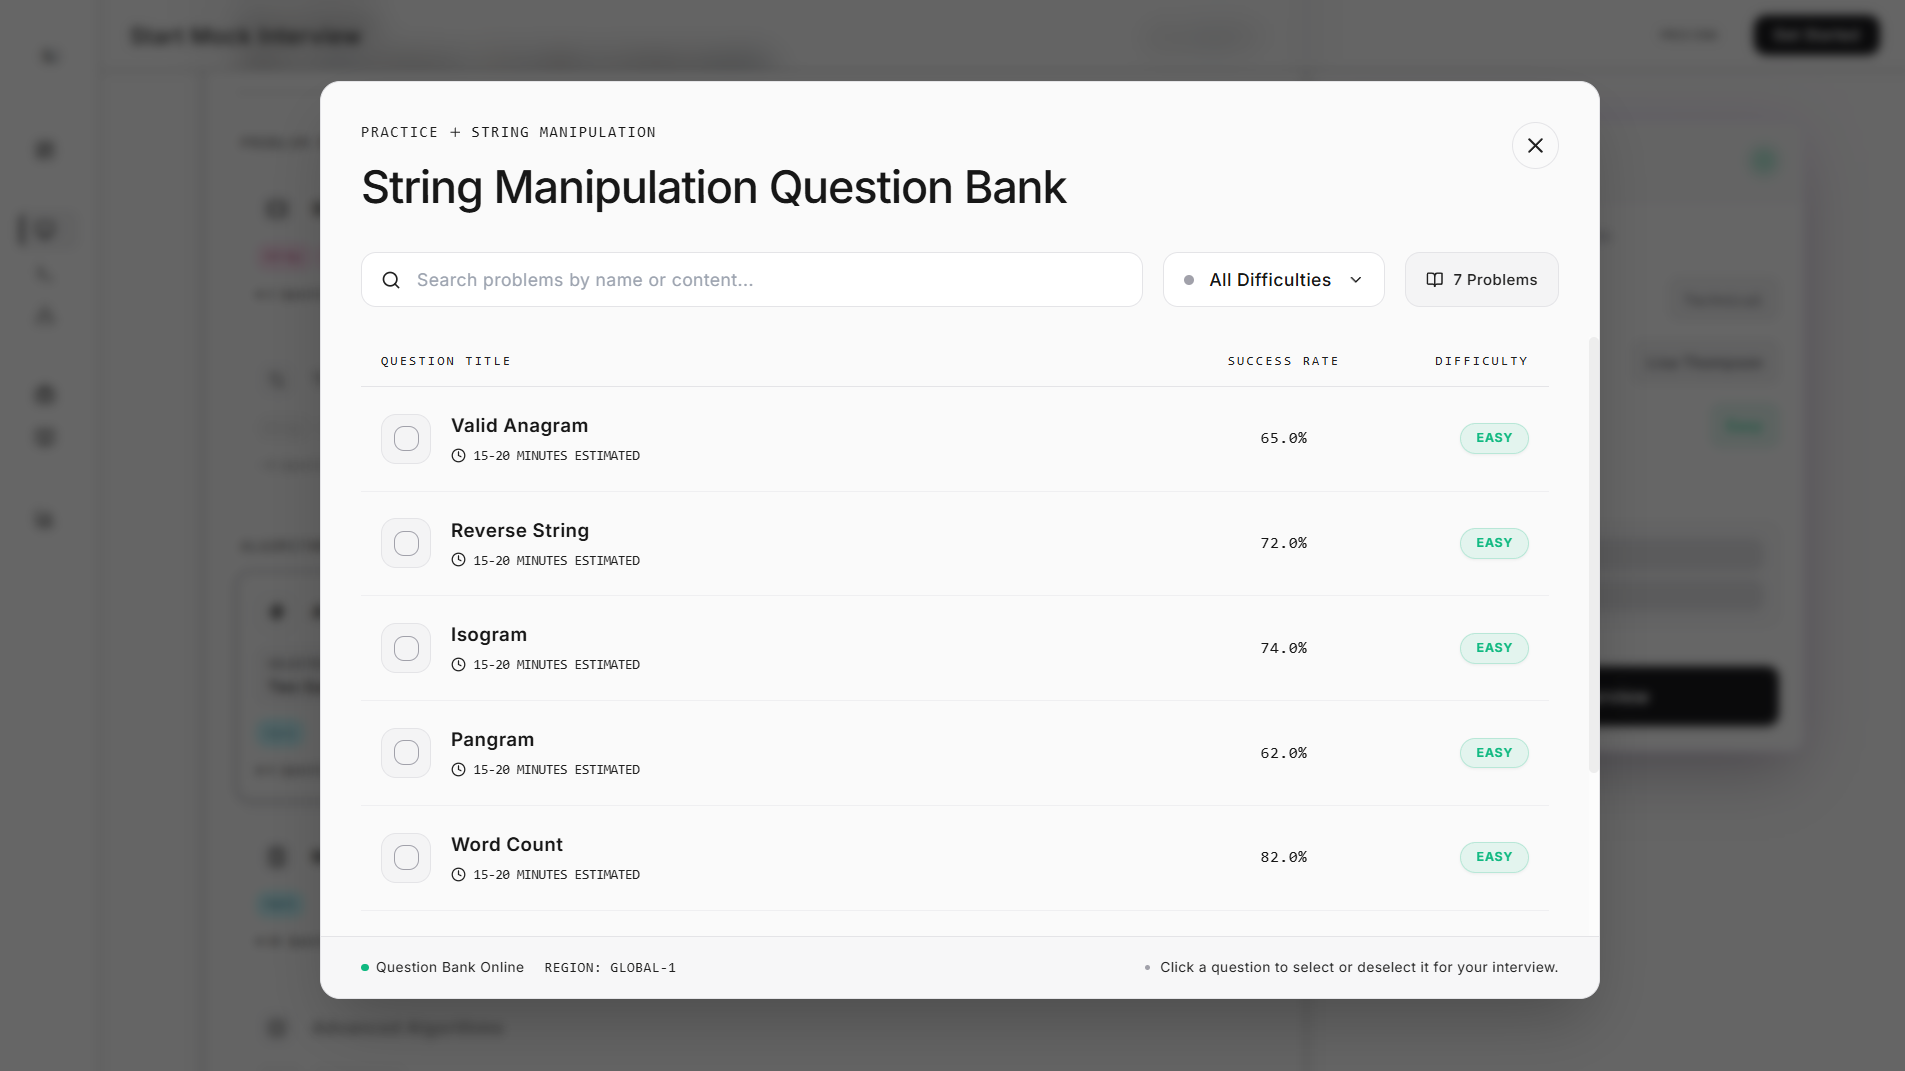Screen dimensions: 1905x1071
Task: Click the 72.0% success rate value
Action: tap(1283, 543)
